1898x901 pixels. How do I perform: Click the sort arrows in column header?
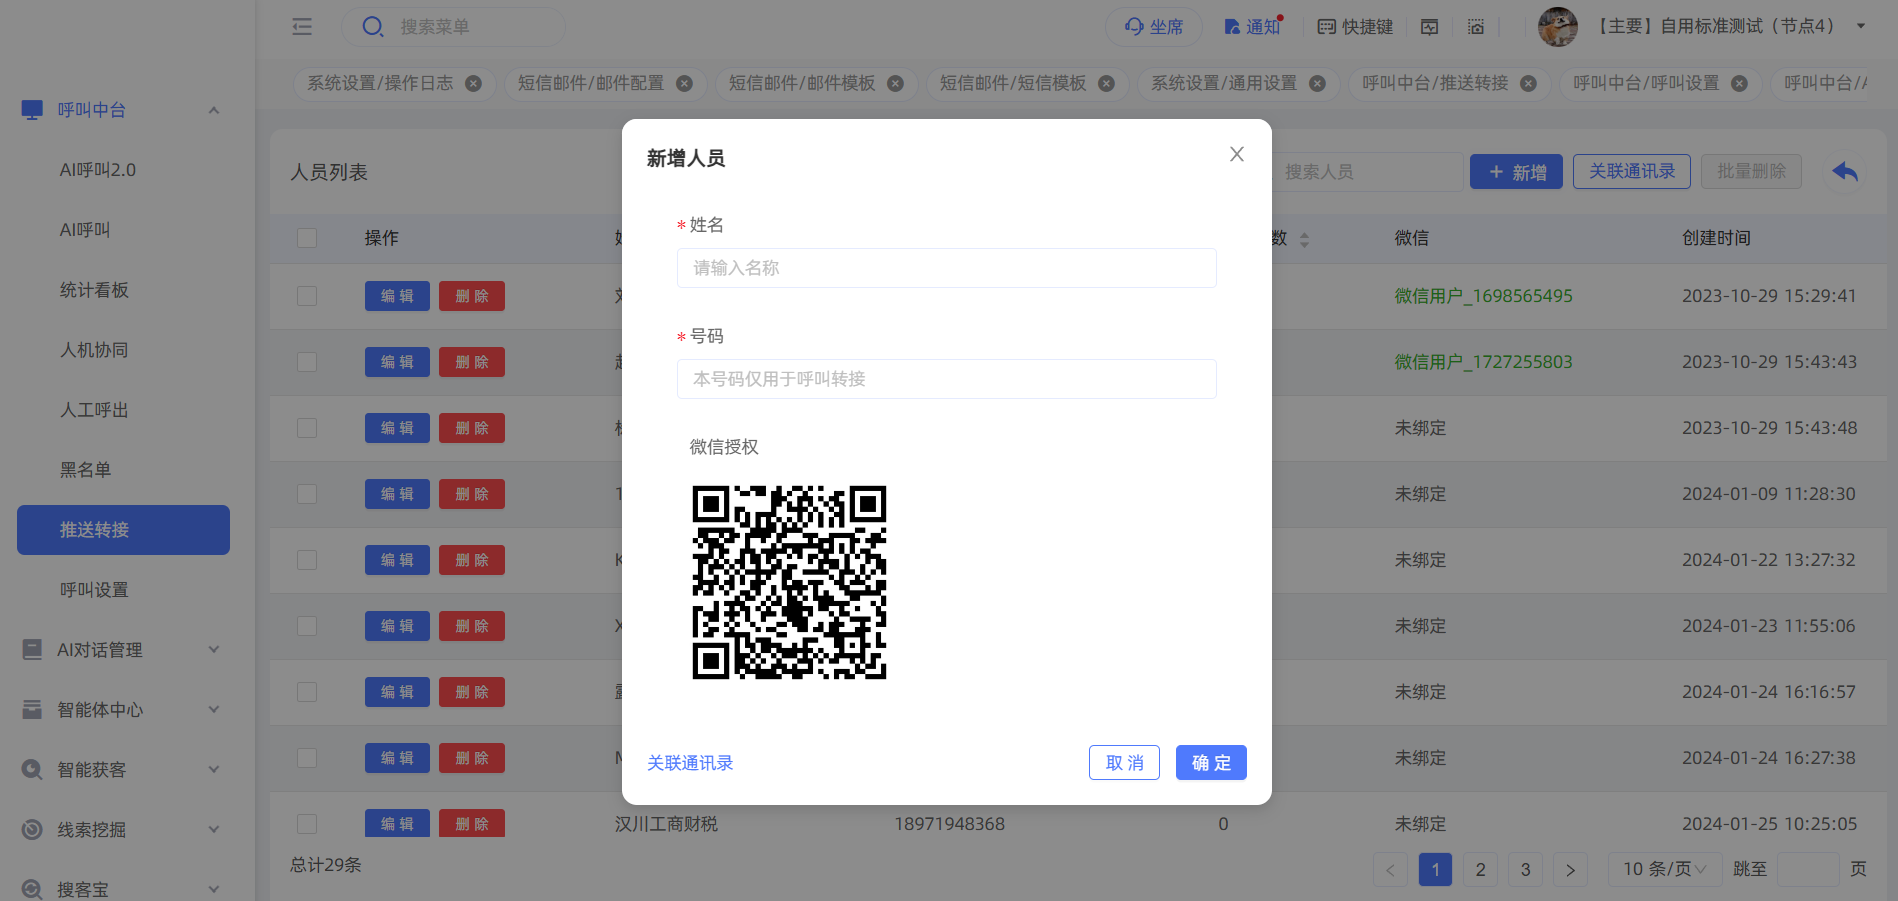[1304, 239]
